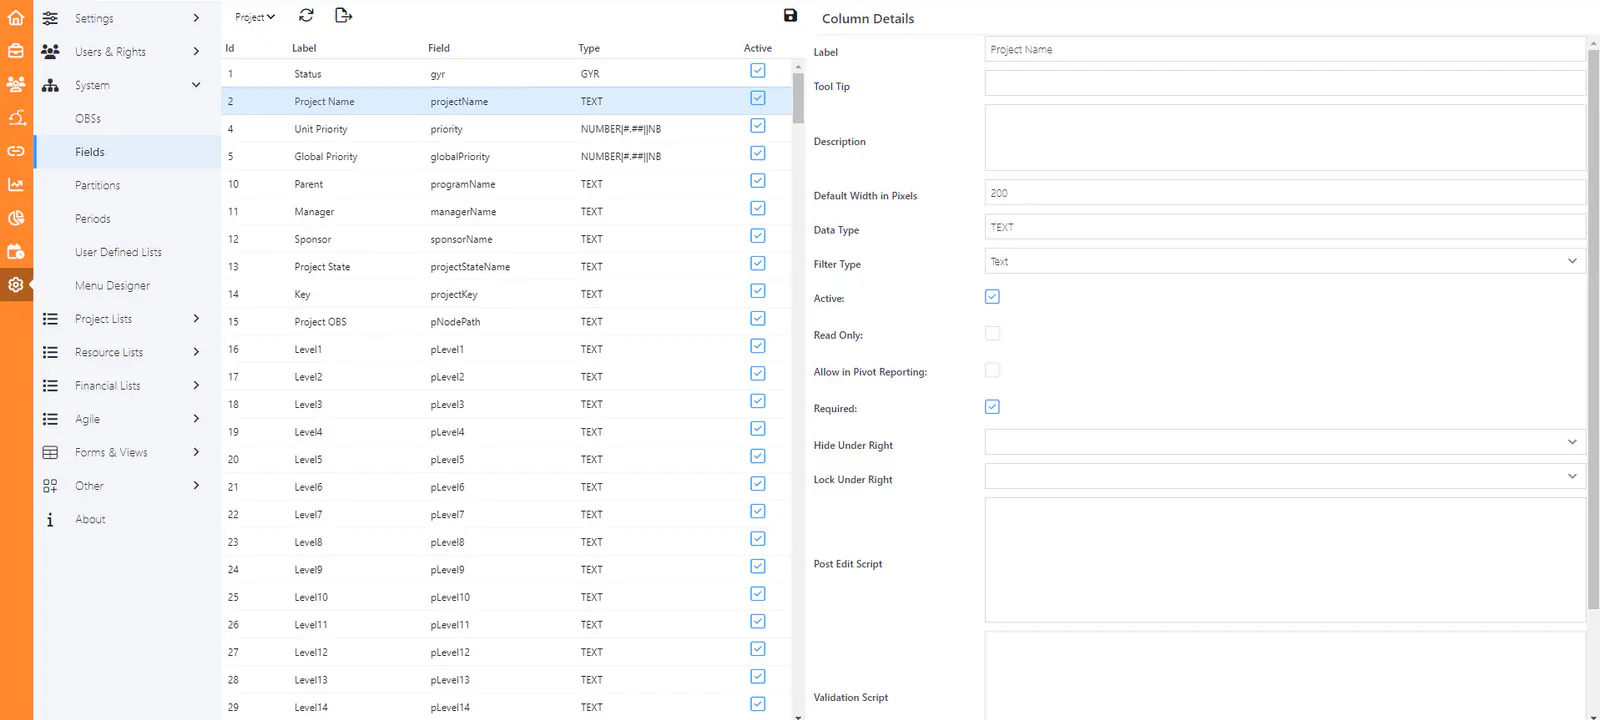Image resolution: width=1600 pixels, height=720 pixels.
Task: Open the Filter Type dropdown
Action: tap(1285, 261)
